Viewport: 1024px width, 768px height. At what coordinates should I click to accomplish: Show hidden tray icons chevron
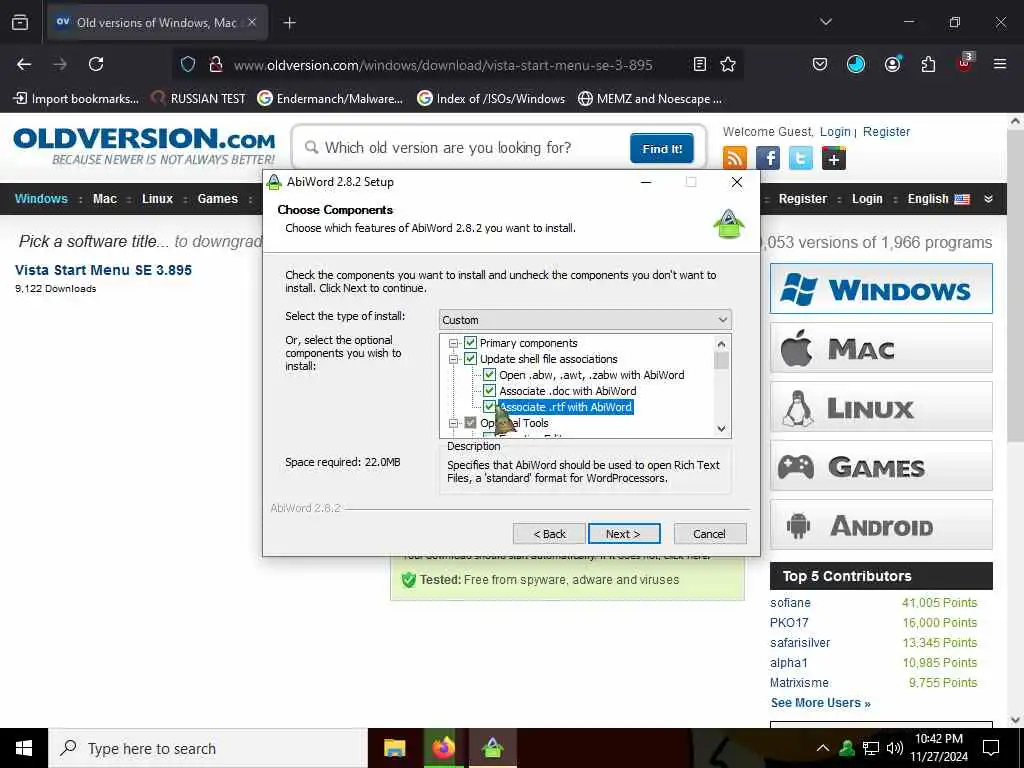(823, 748)
